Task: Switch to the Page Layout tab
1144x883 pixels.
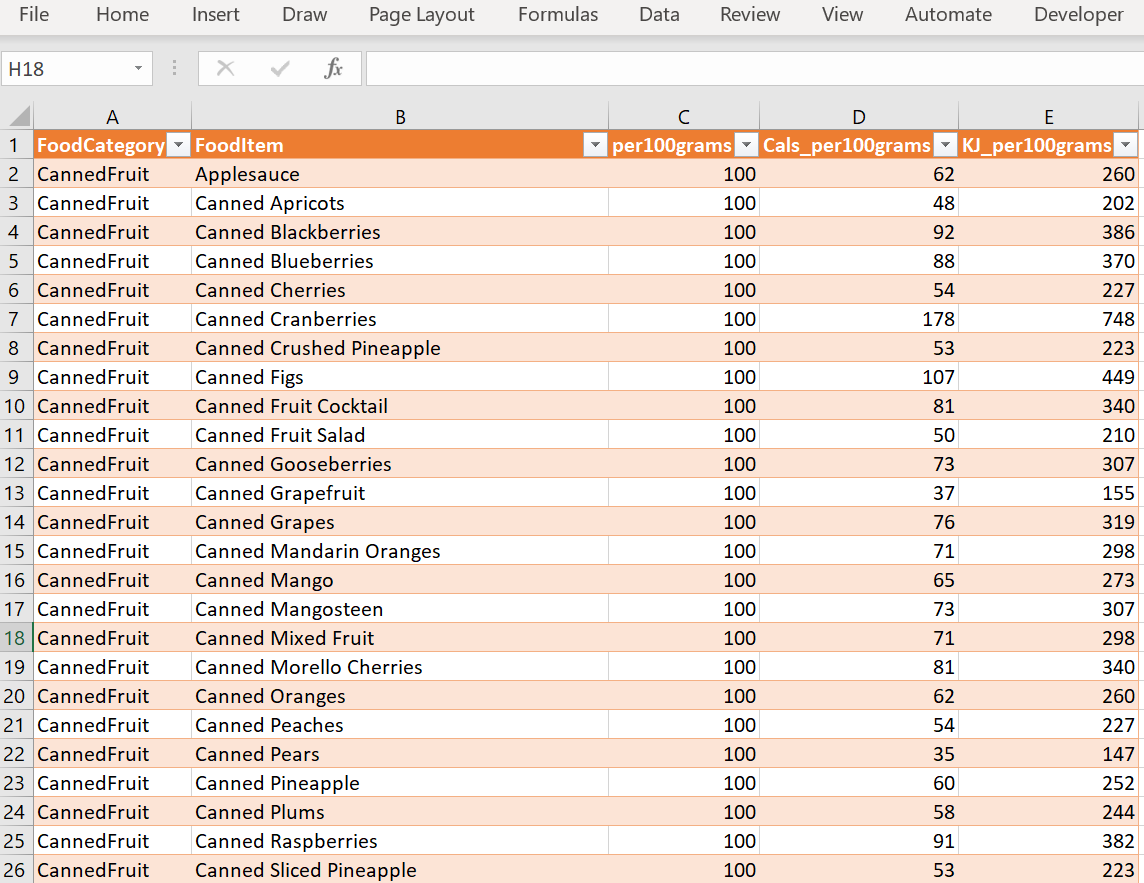Action: pyautogui.click(x=422, y=15)
